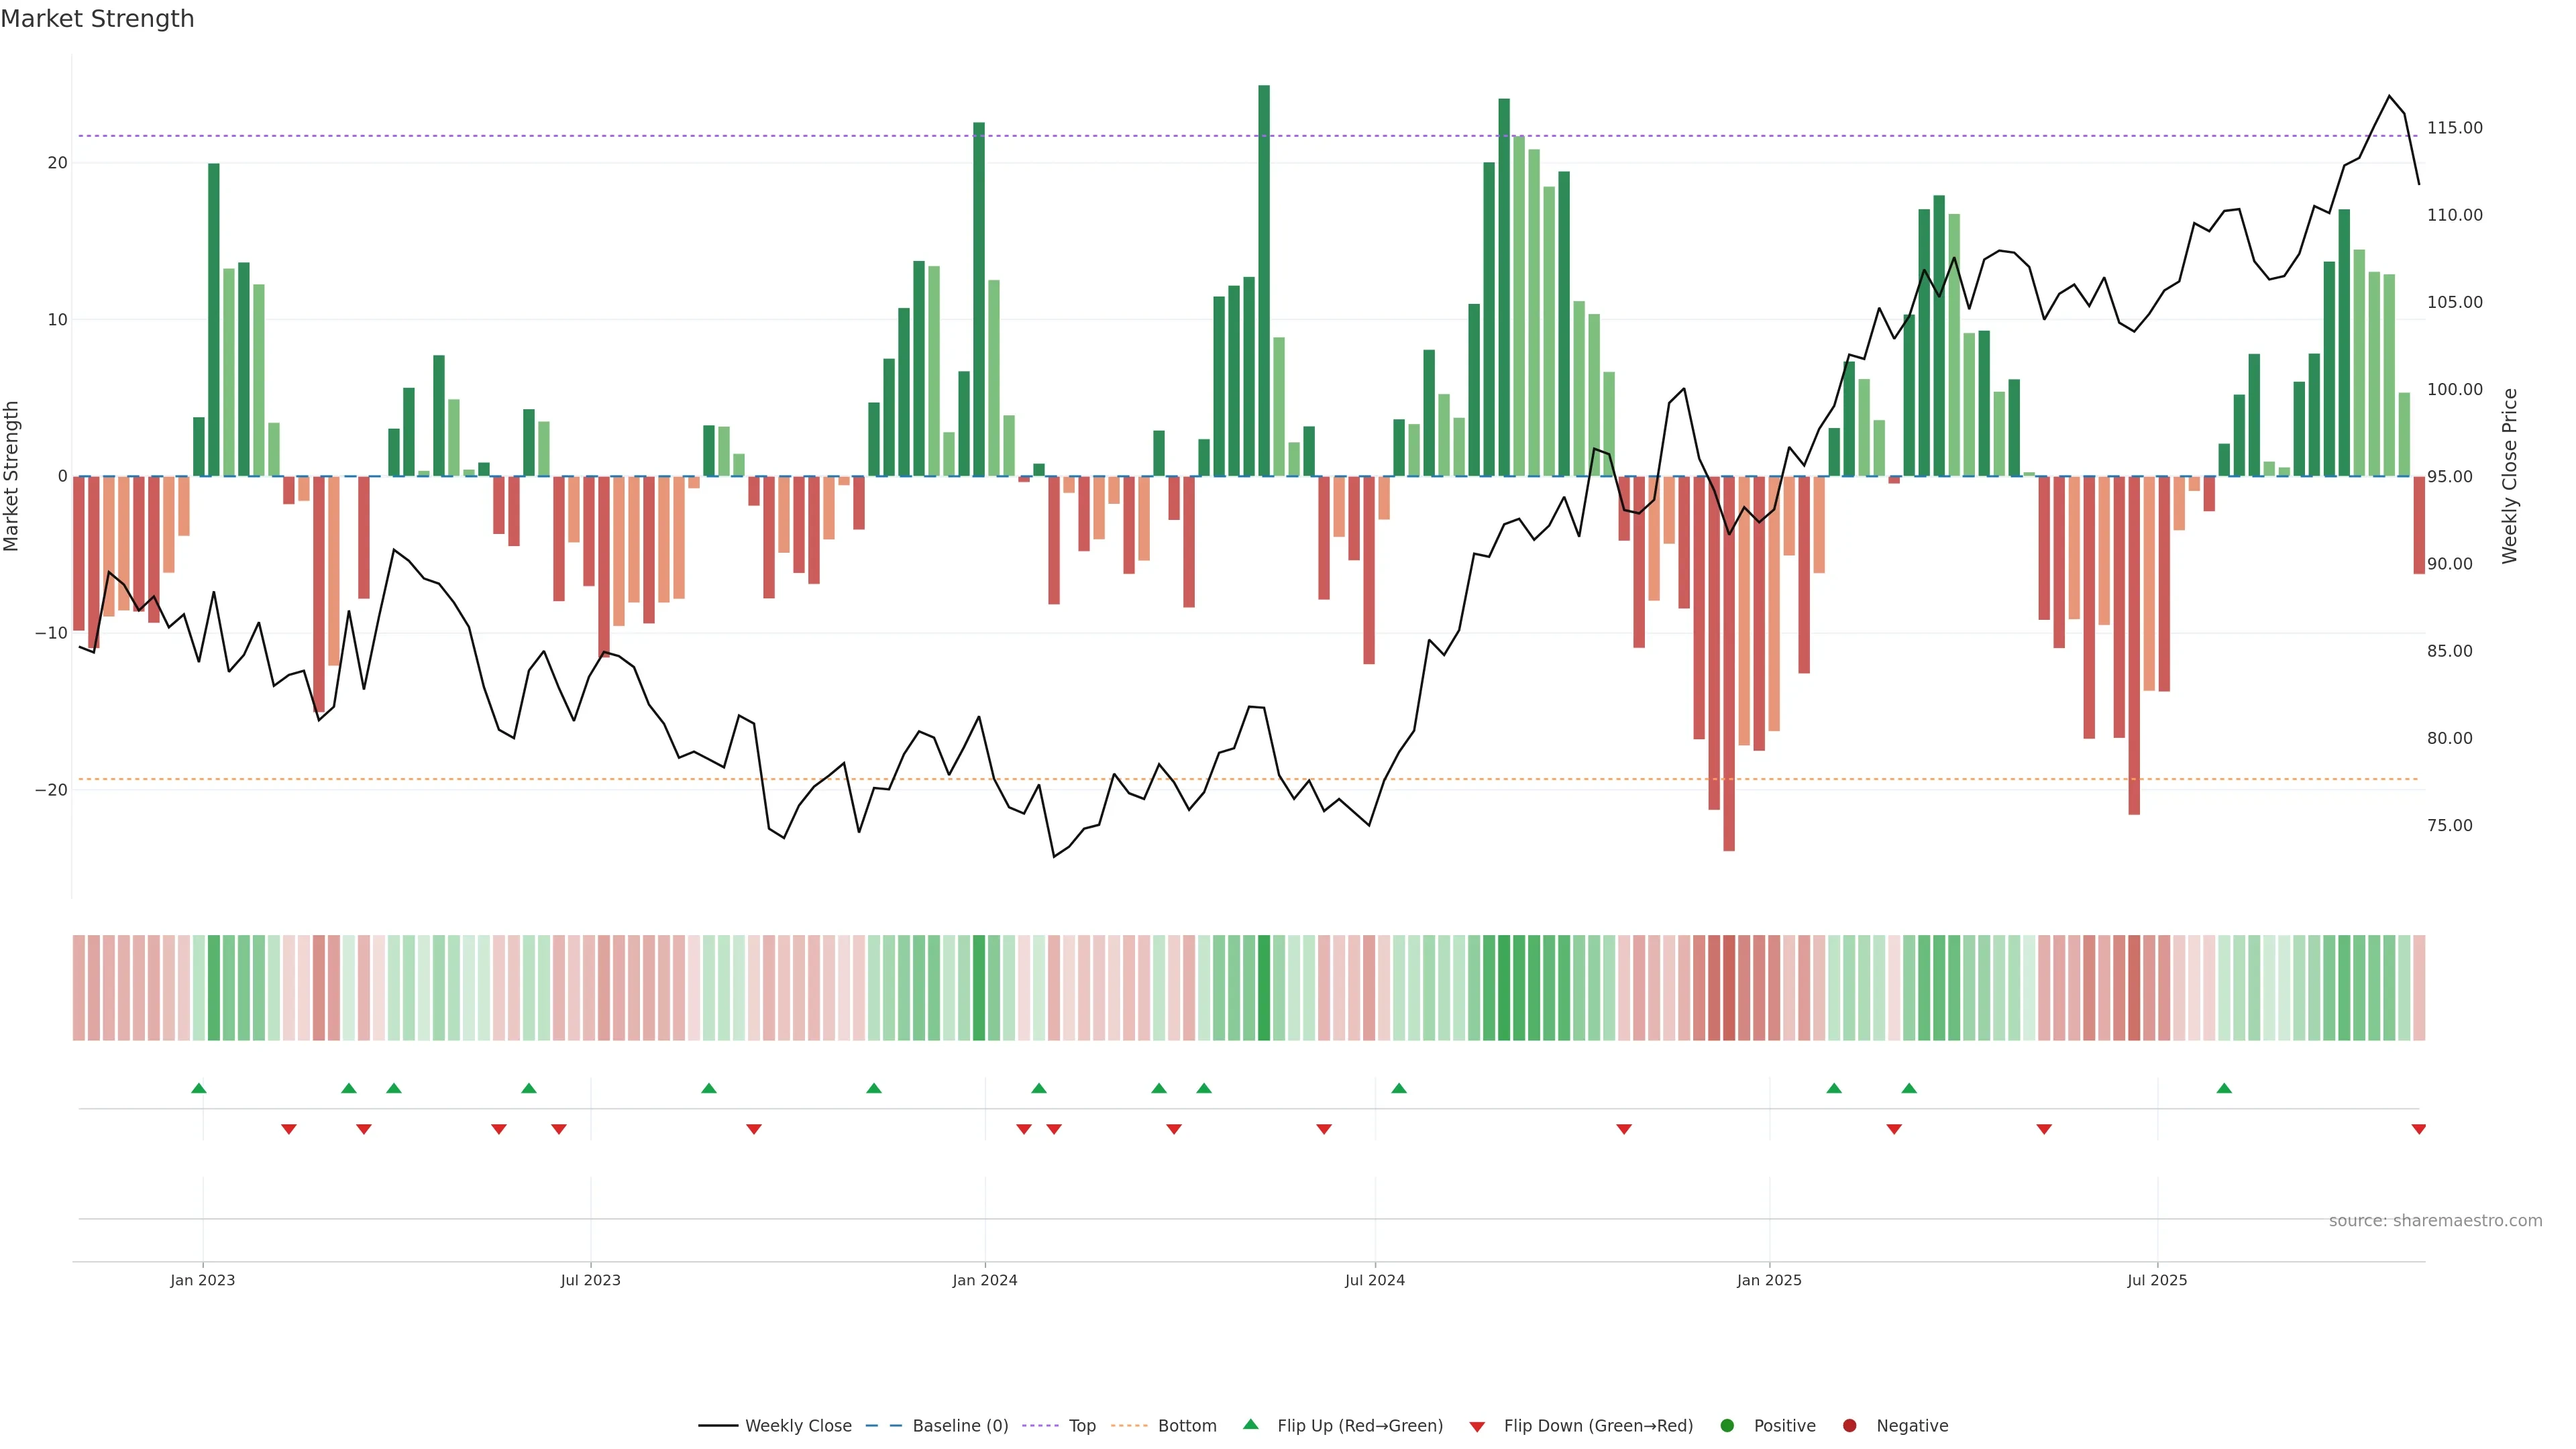The height and width of the screenshot is (1449, 2576).
Task: Click the green flip-up marker after Jul 2025
Action: (x=2224, y=1088)
